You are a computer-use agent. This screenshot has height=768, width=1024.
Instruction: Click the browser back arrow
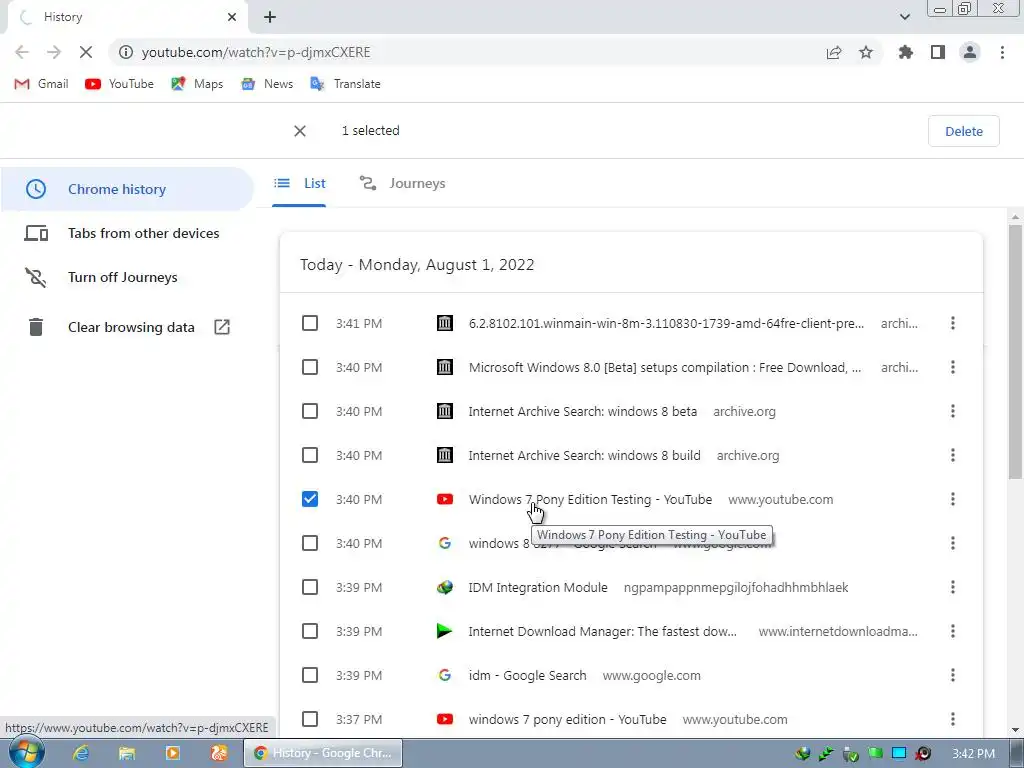22,52
